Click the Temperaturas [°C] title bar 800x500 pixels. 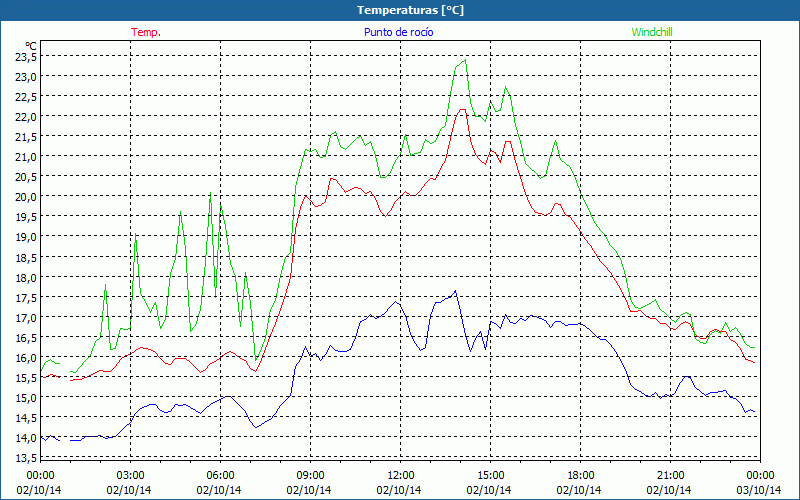pos(400,10)
